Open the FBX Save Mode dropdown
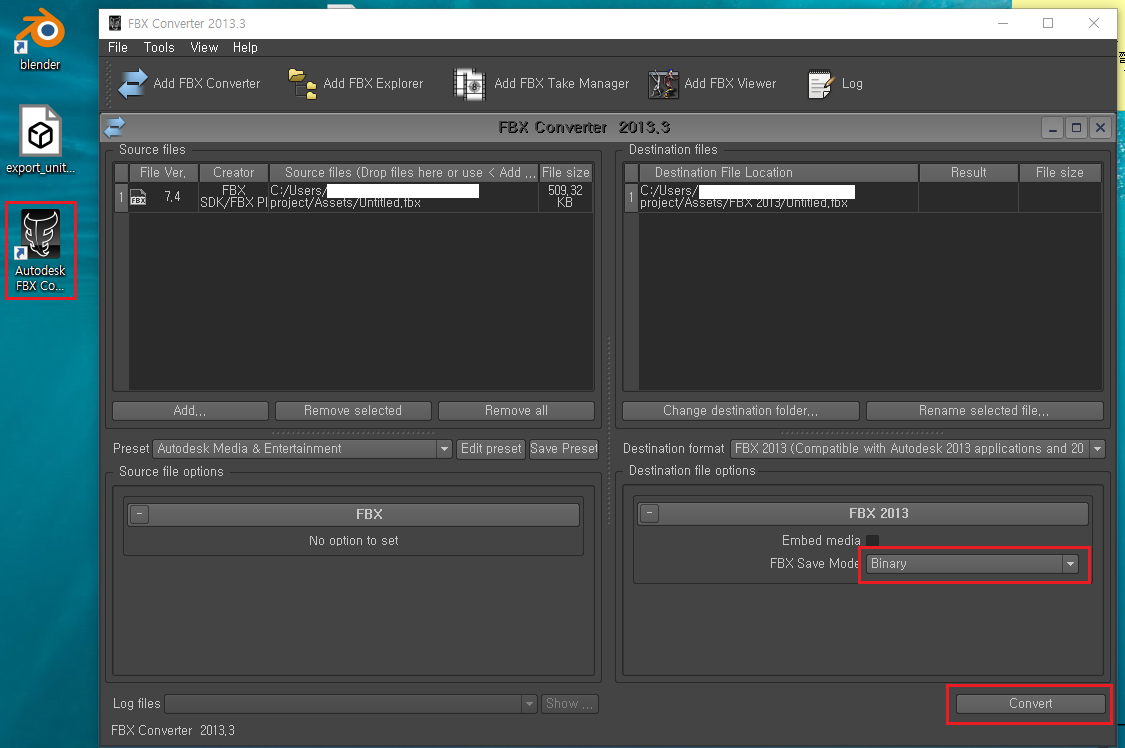This screenshot has height=748, width=1125. [x=973, y=564]
